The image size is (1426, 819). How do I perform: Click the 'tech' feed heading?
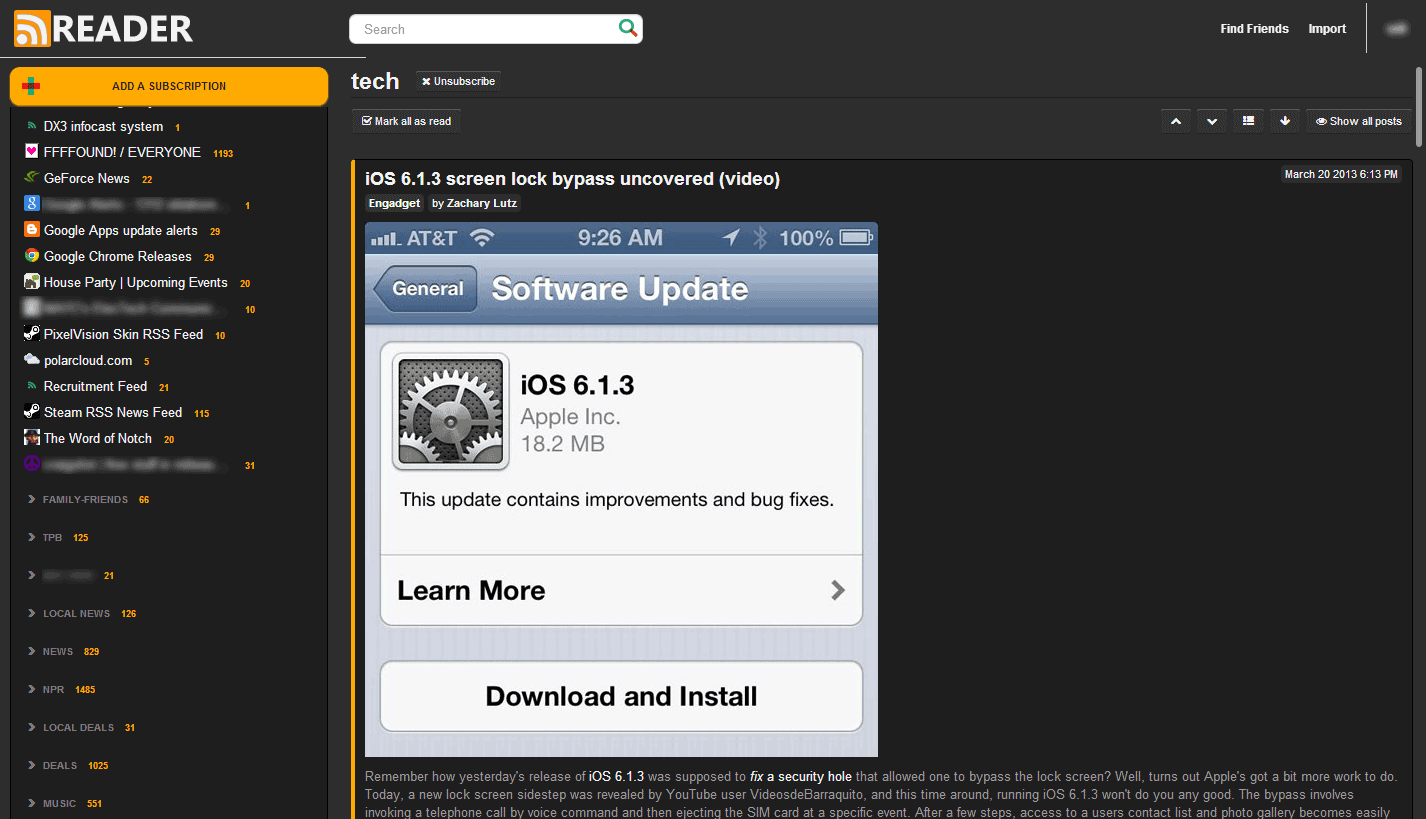coord(375,81)
